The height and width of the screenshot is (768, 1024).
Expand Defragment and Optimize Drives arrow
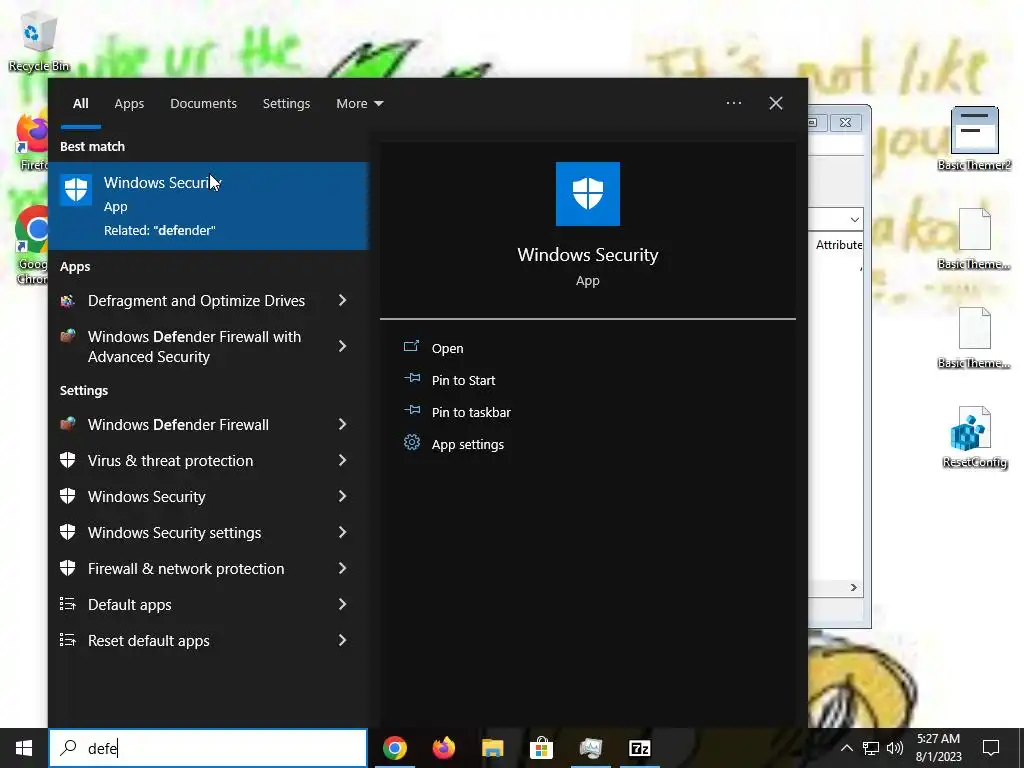pos(342,300)
